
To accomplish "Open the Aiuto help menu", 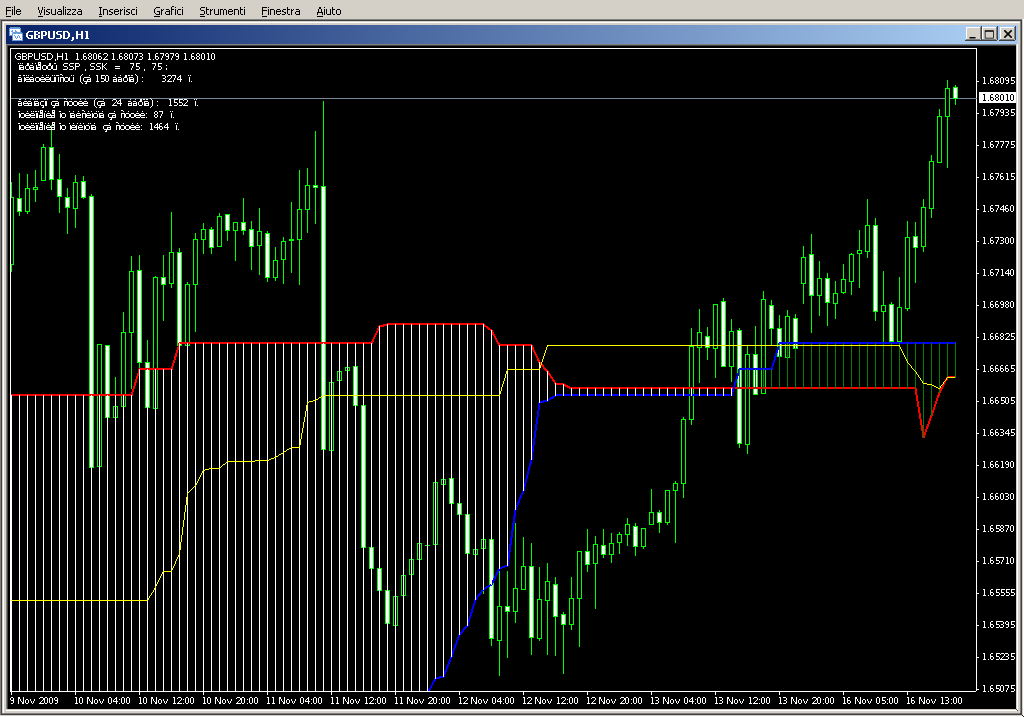I will [328, 11].
